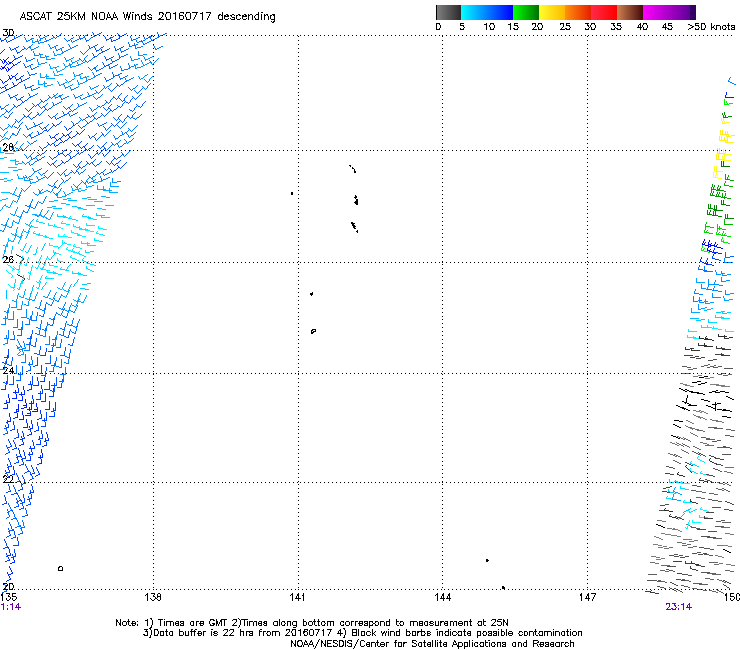Click the legend label '10'
Screen dimensions: 740x650
tap(489, 27)
